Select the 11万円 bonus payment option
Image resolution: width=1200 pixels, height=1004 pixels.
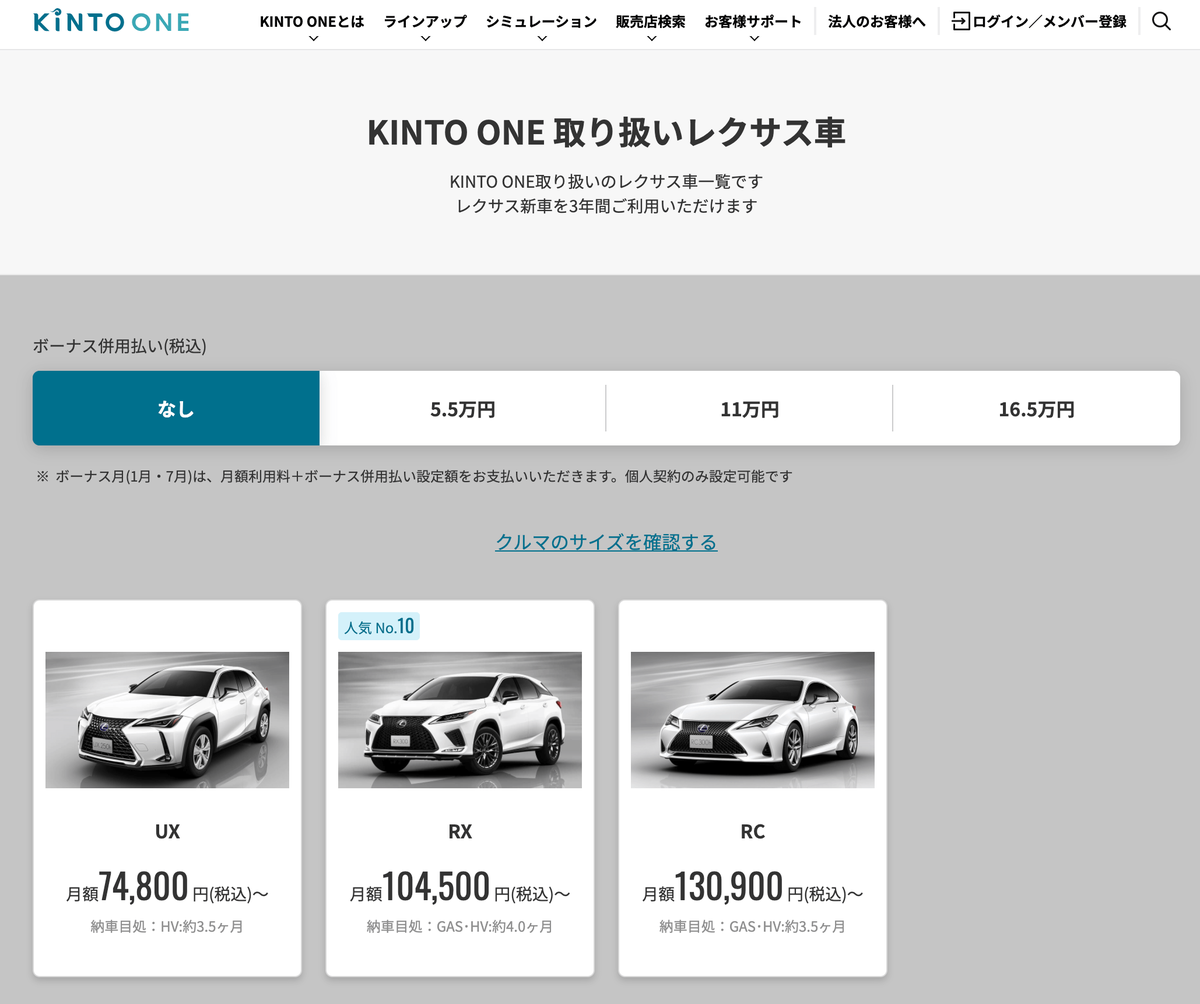point(749,408)
